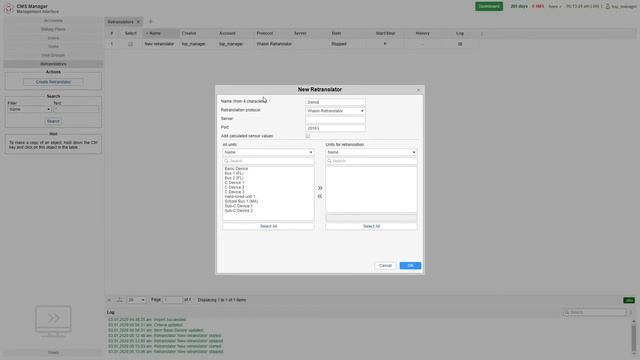Viewport: 640px width, 360px height.
Task: Click the log panel Search field
Action: pos(594,312)
